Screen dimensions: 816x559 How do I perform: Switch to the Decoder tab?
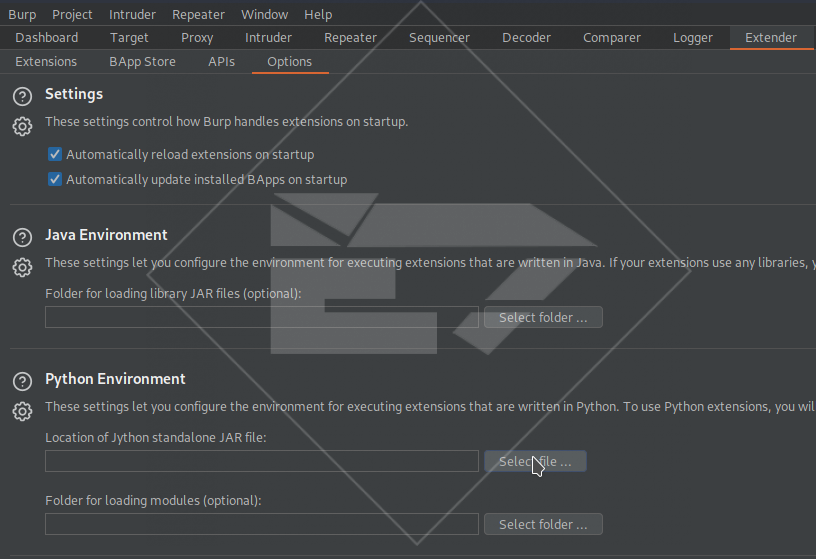[526, 37]
